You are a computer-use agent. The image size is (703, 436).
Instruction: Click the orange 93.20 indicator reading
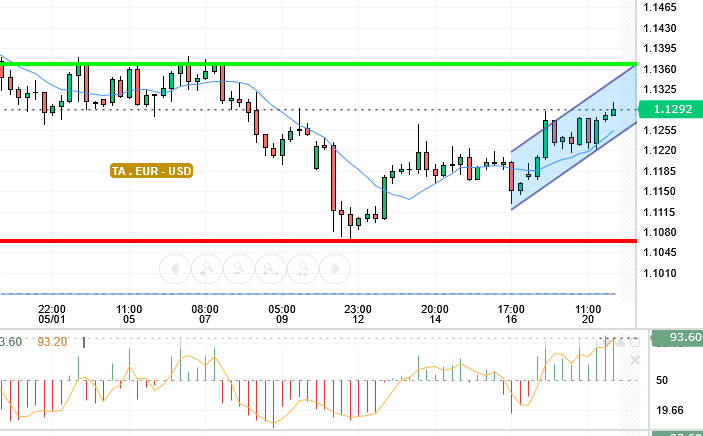tap(52, 342)
